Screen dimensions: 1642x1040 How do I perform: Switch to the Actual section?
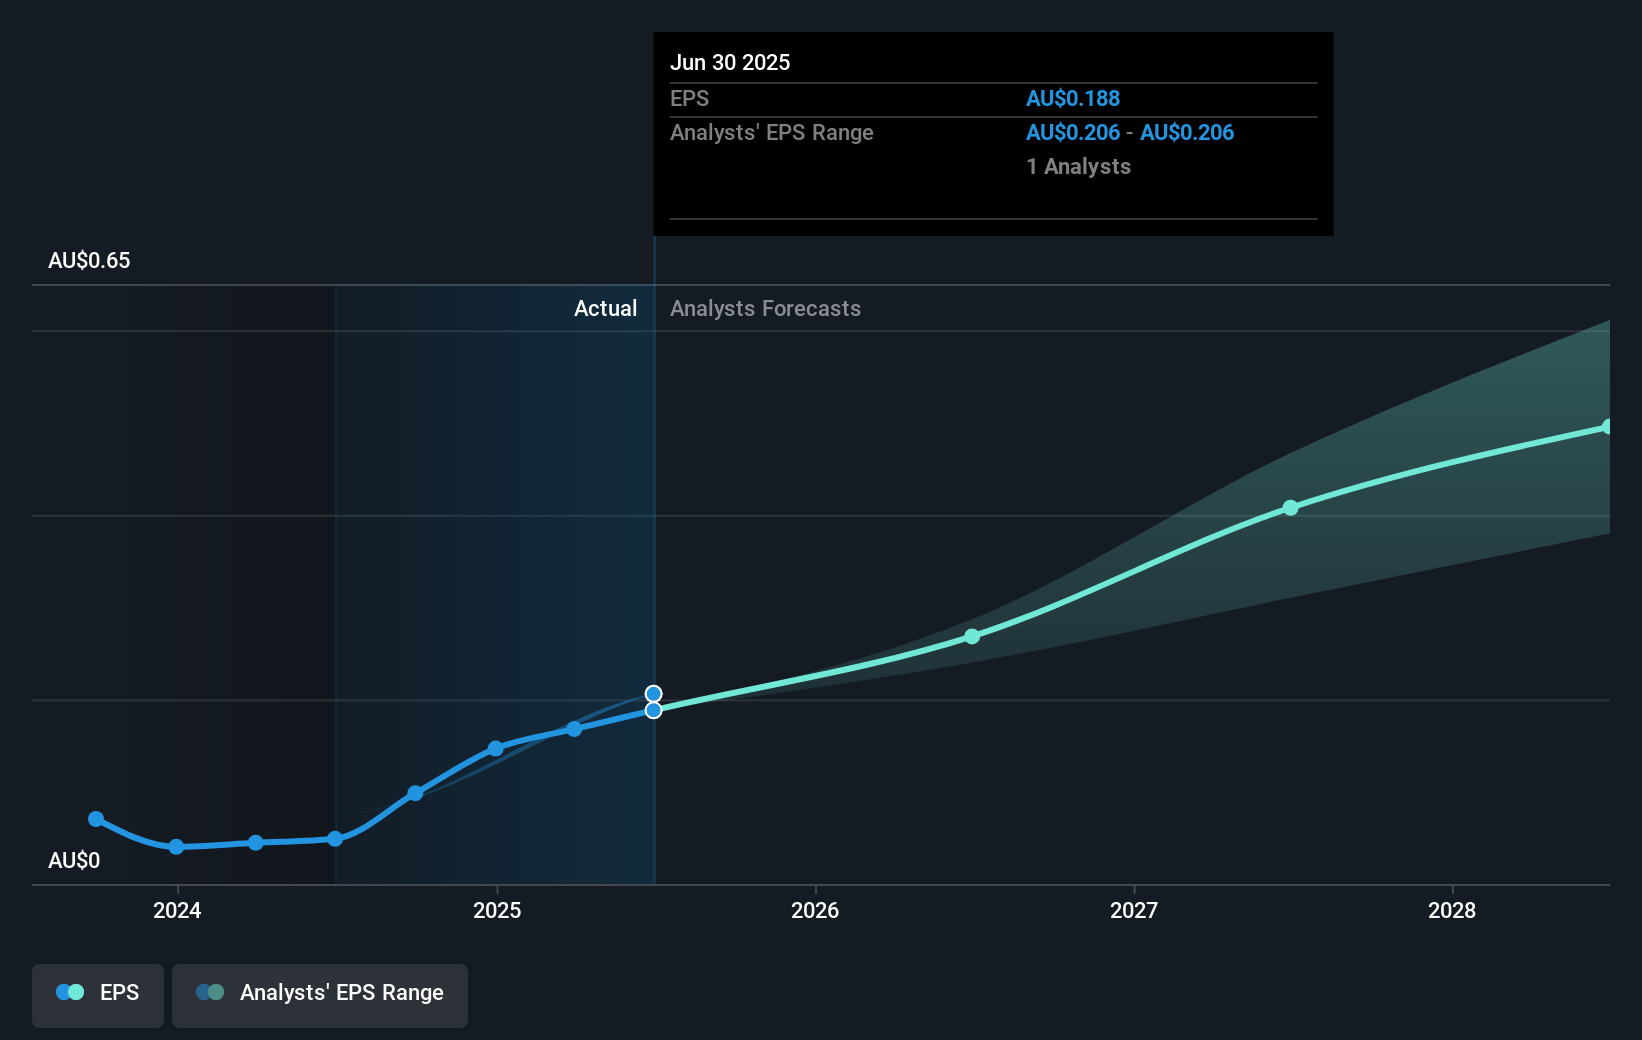point(605,308)
